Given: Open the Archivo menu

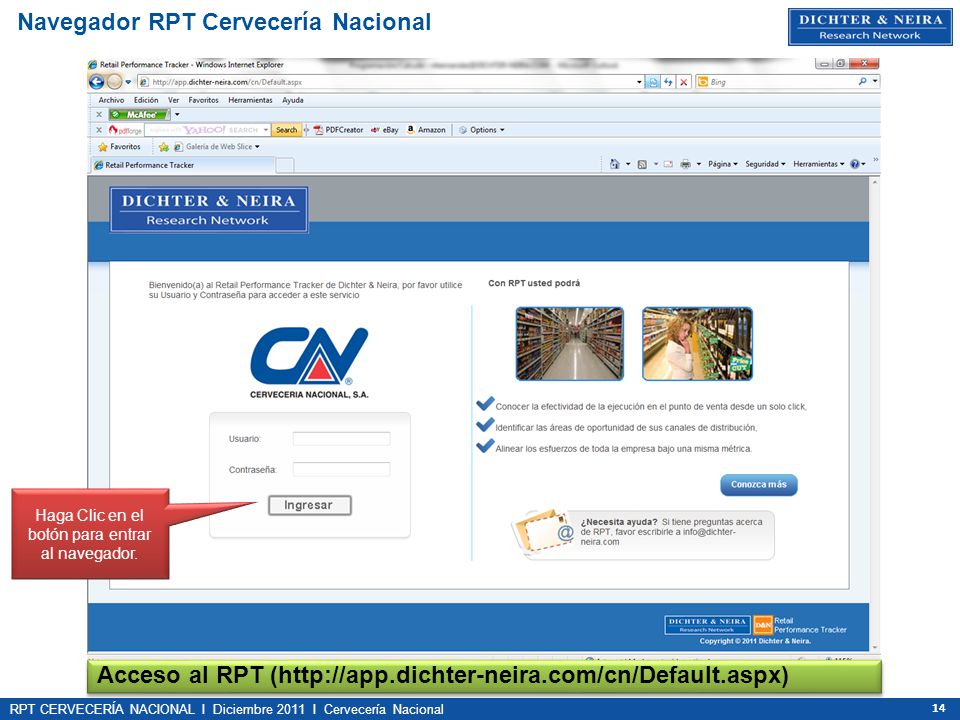Looking at the screenshot, I should [111, 100].
